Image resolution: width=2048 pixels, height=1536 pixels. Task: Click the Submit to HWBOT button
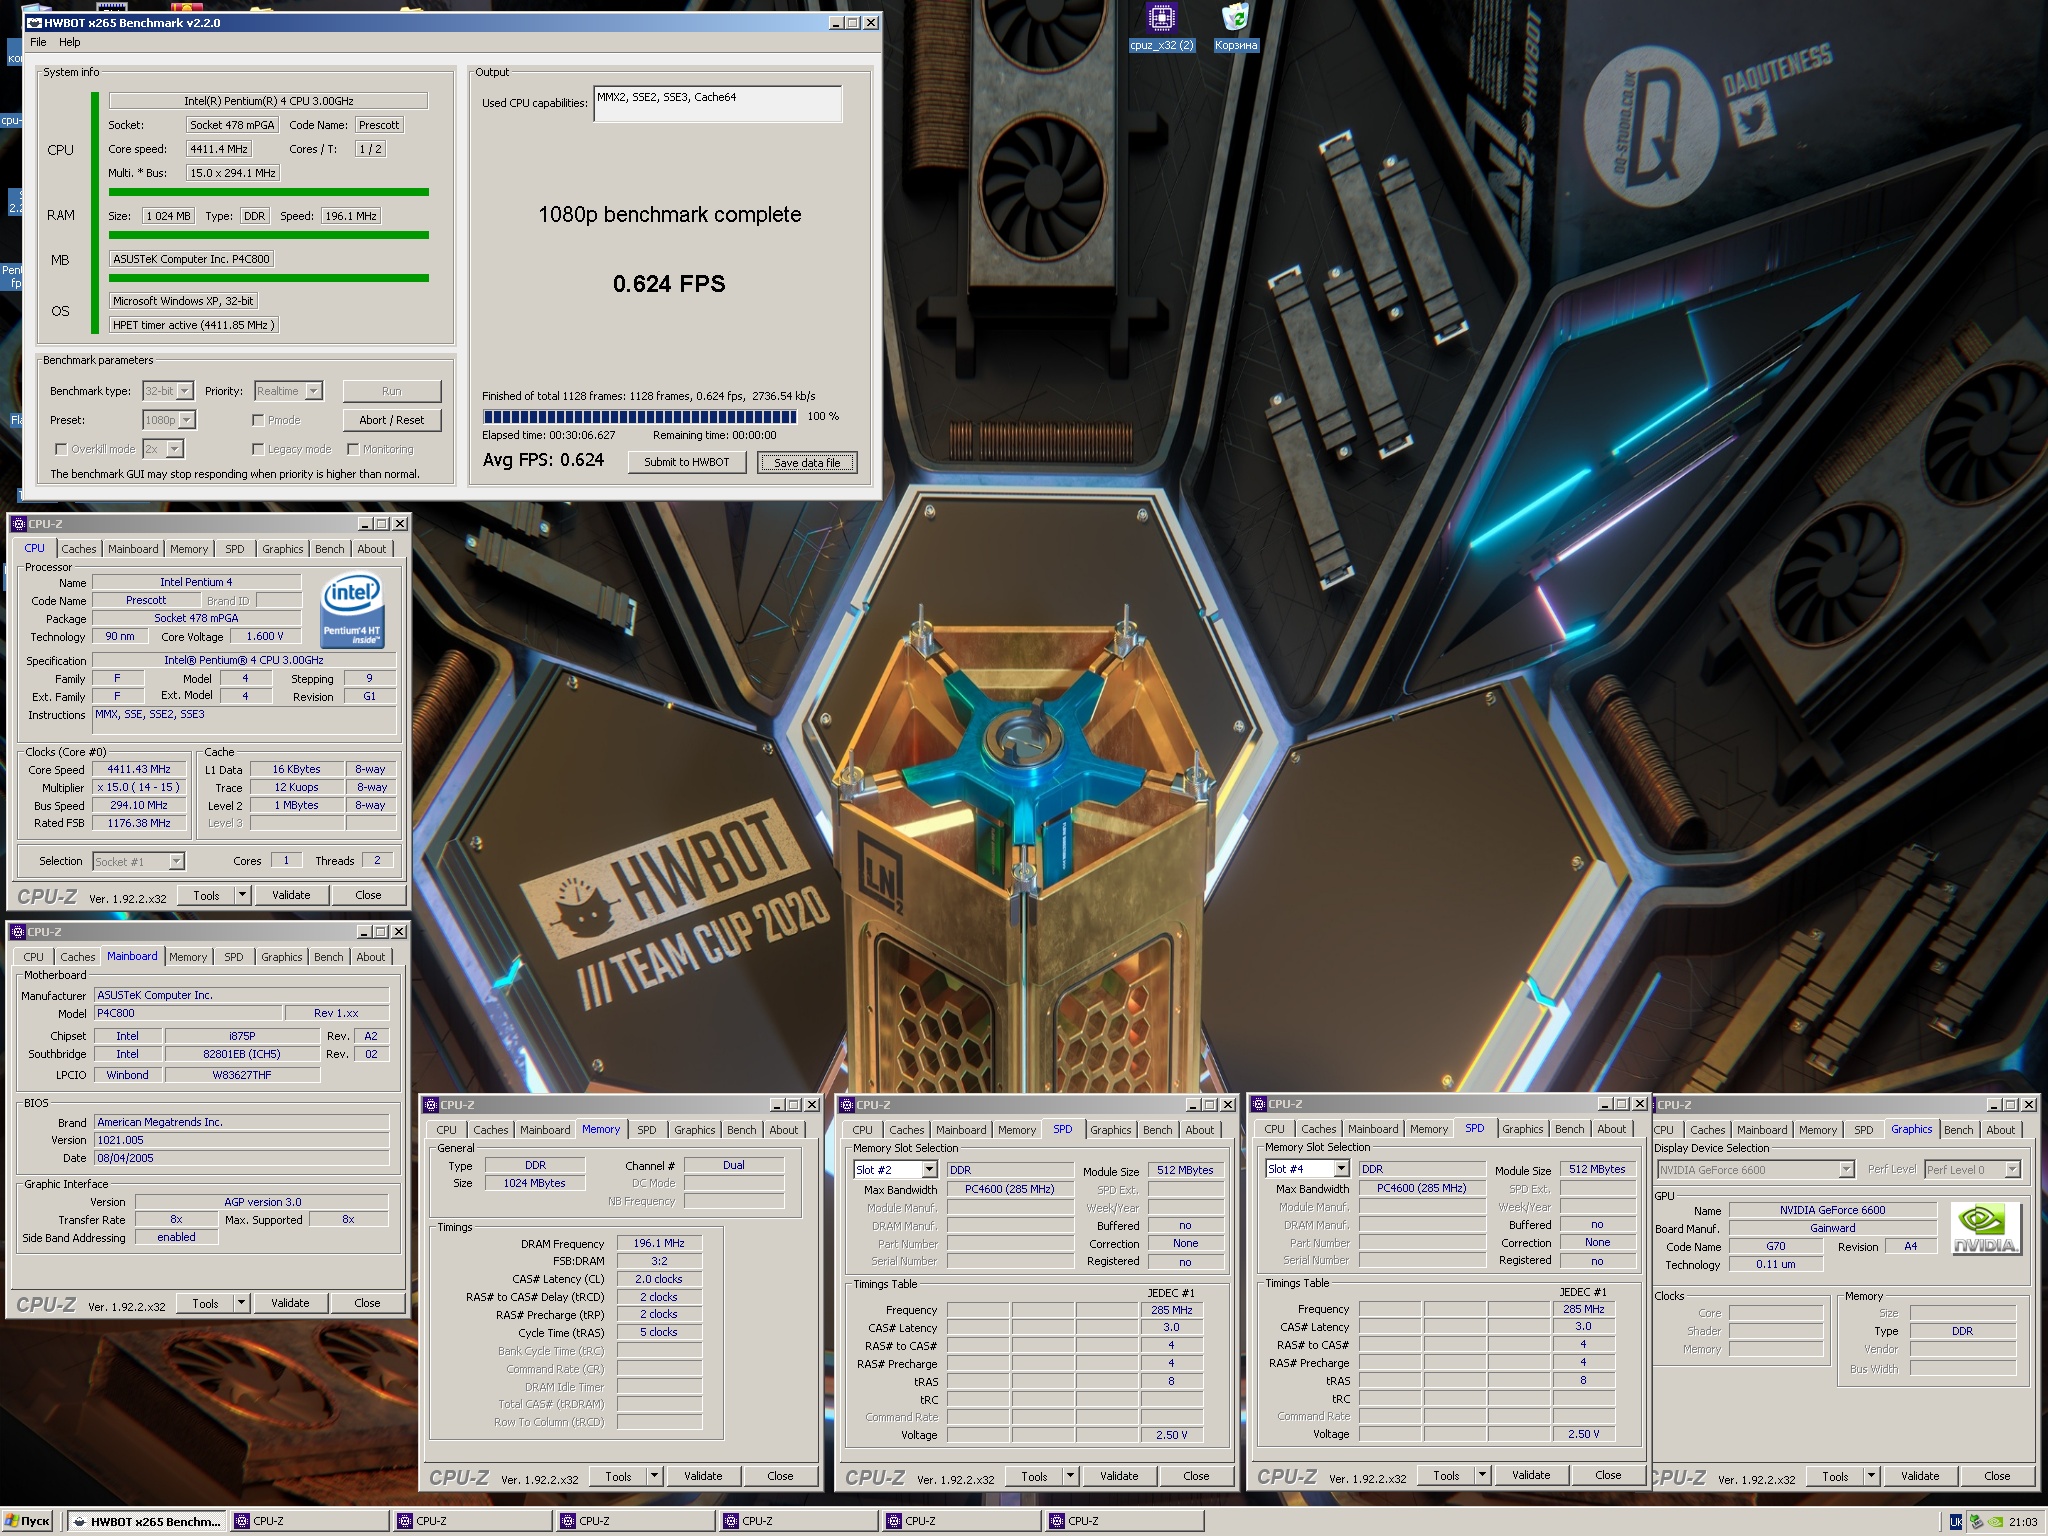click(x=687, y=462)
